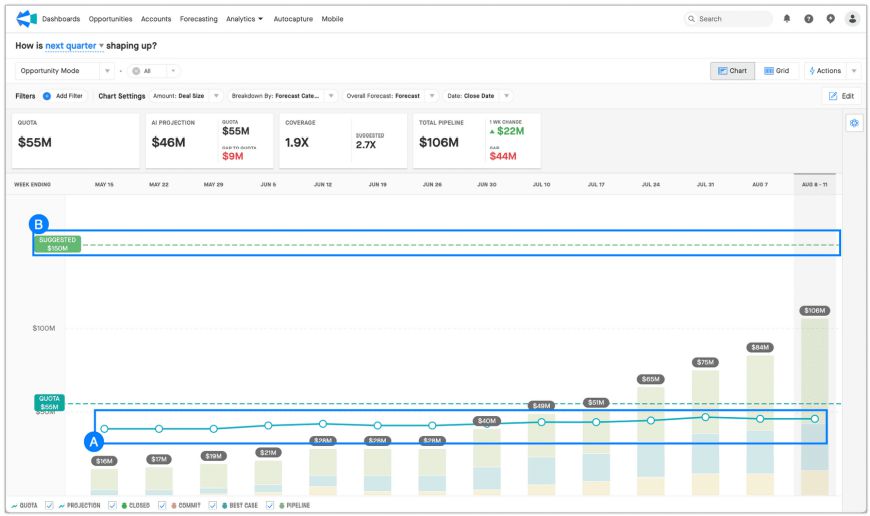This screenshot has height=516, width=870.
Task: Click the blue bird logo icon
Action: click(26, 18)
